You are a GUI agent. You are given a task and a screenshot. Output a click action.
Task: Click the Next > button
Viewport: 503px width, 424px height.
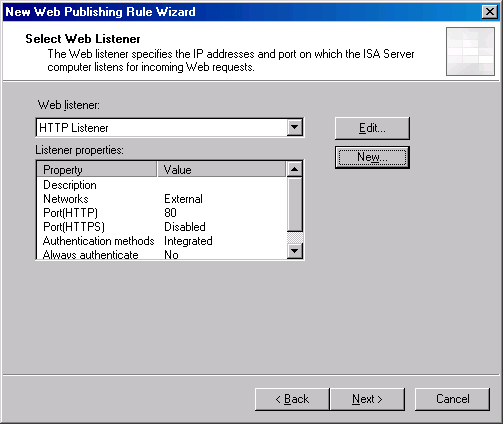coord(367,399)
